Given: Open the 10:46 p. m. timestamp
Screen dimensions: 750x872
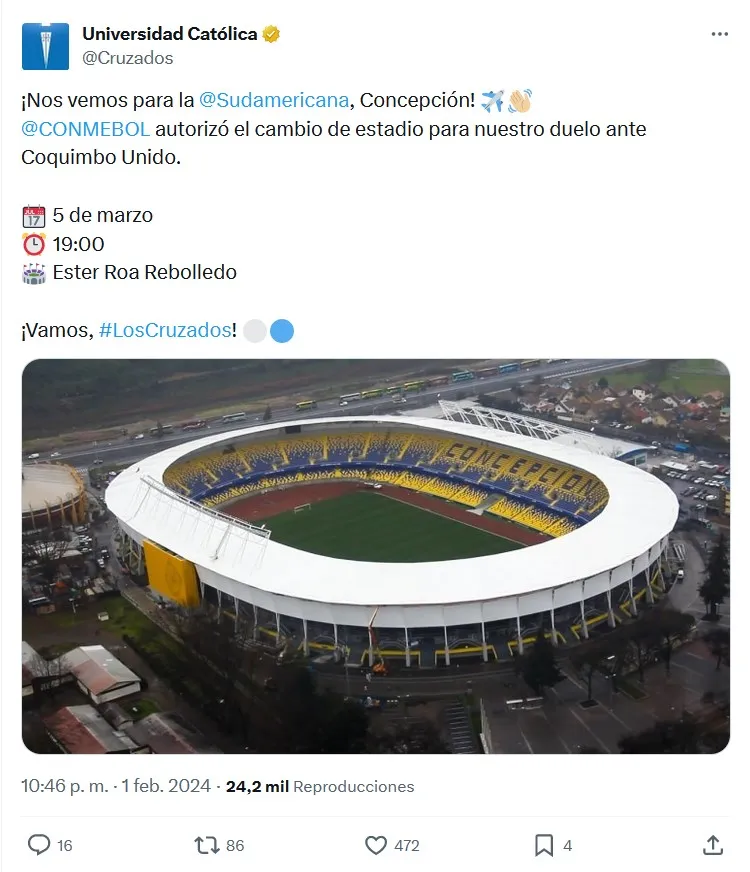Looking at the screenshot, I should (64, 786).
